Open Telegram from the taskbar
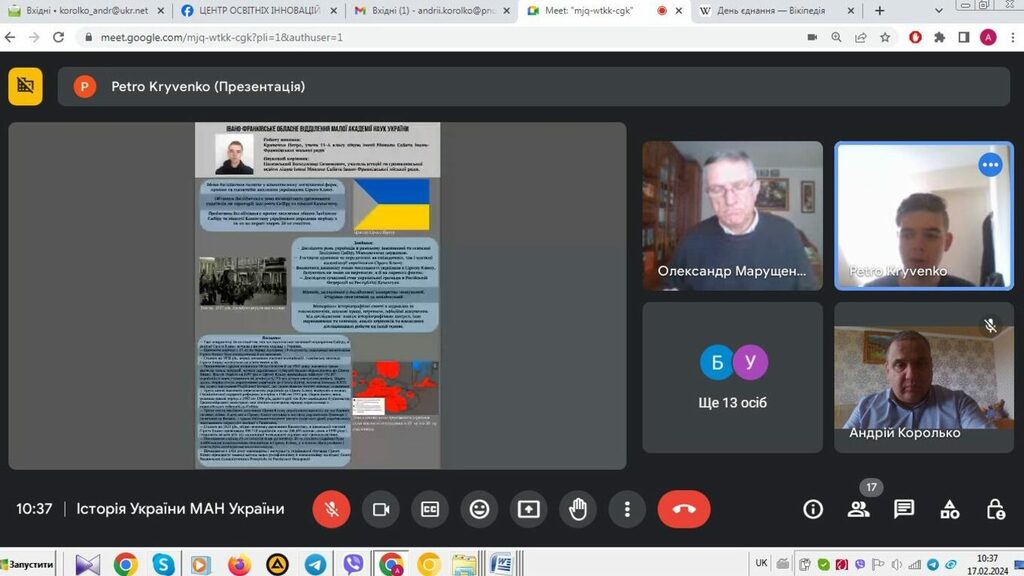Image resolution: width=1024 pixels, height=576 pixels. [315, 564]
